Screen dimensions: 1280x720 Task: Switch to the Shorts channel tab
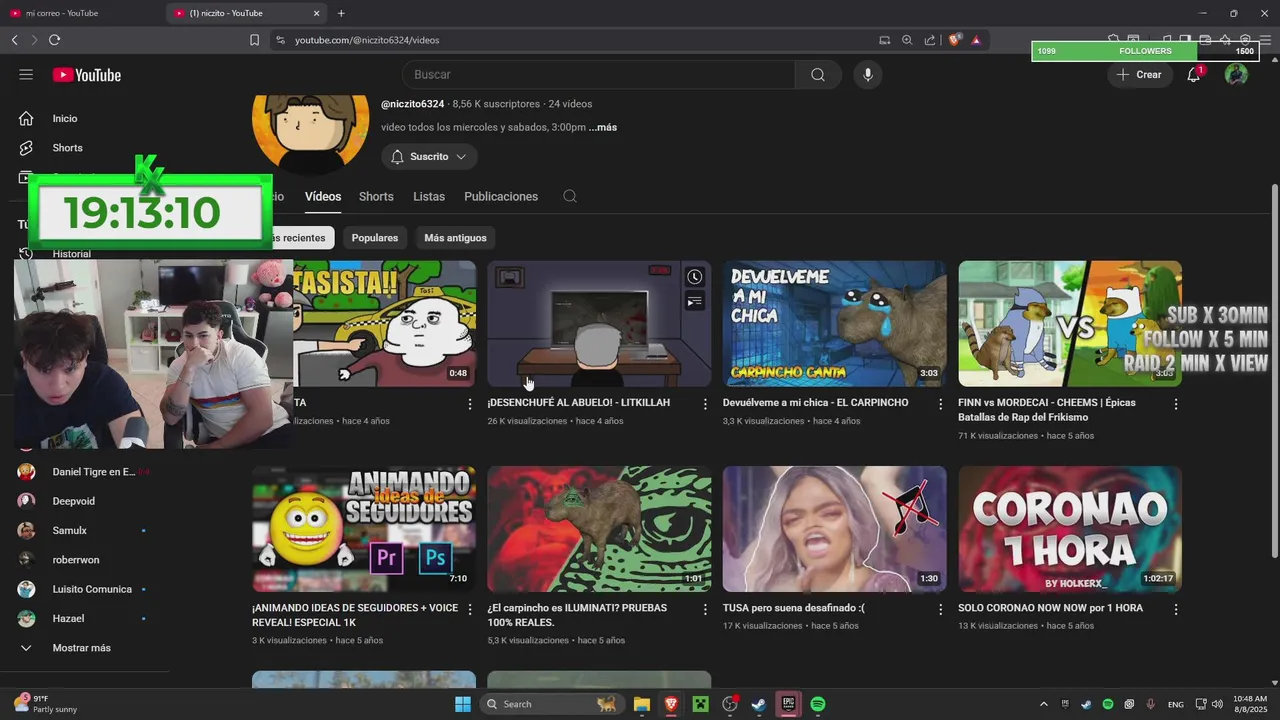tap(376, 197)
